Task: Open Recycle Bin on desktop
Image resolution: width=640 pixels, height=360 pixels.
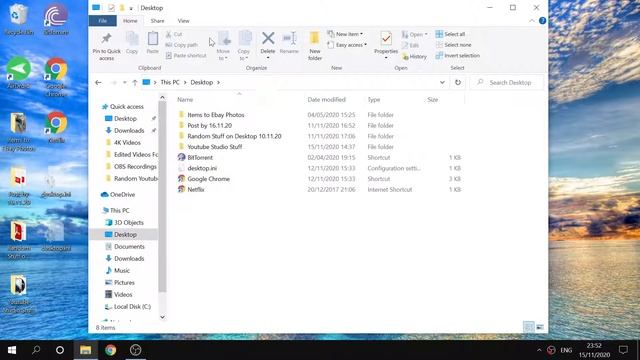Action: 18,20
